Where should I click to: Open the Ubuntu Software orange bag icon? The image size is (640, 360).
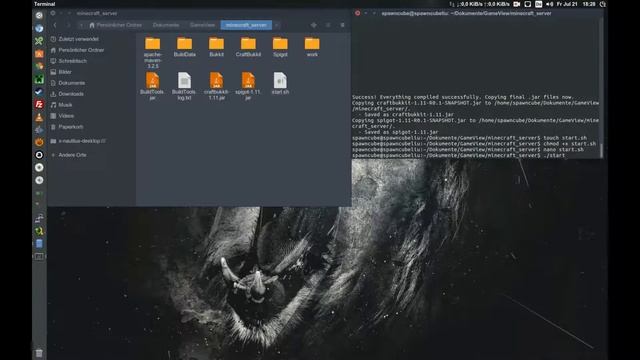pyautogui.click(x=39, y=53)
